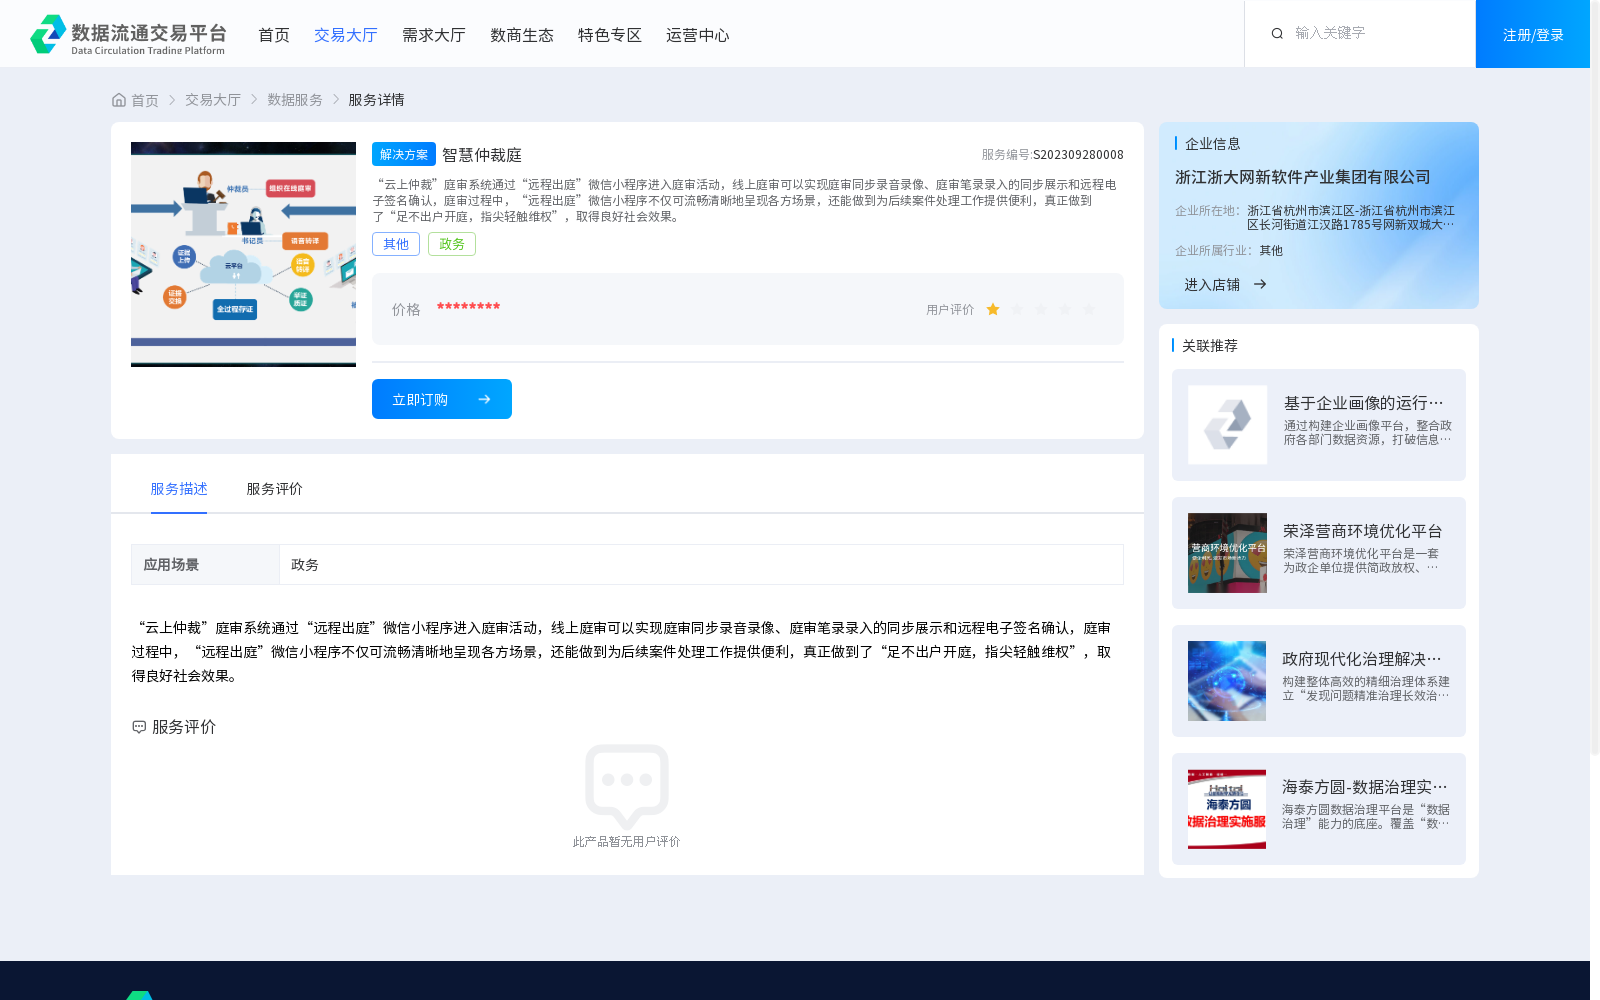The image size is (1600, 1000).
Task: Switch to the 服务评价 tab
Action: coord(275,489)
